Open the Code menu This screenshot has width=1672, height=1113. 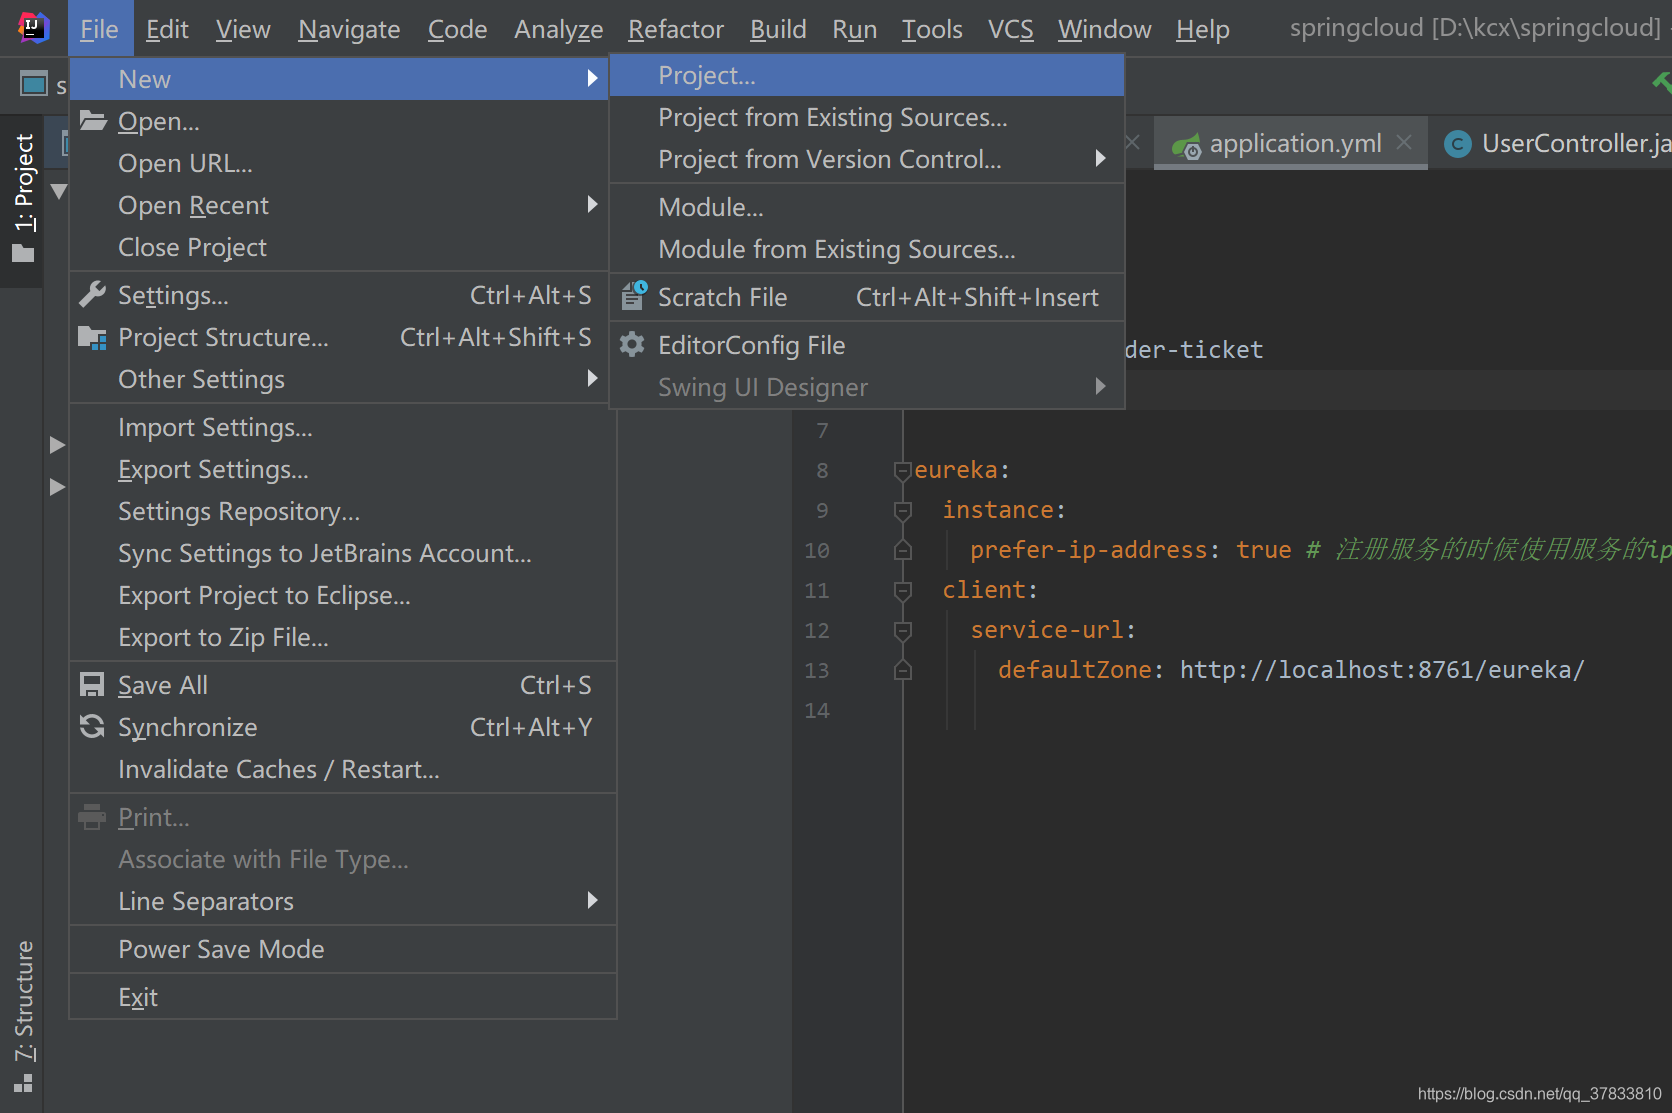(457, 29)
